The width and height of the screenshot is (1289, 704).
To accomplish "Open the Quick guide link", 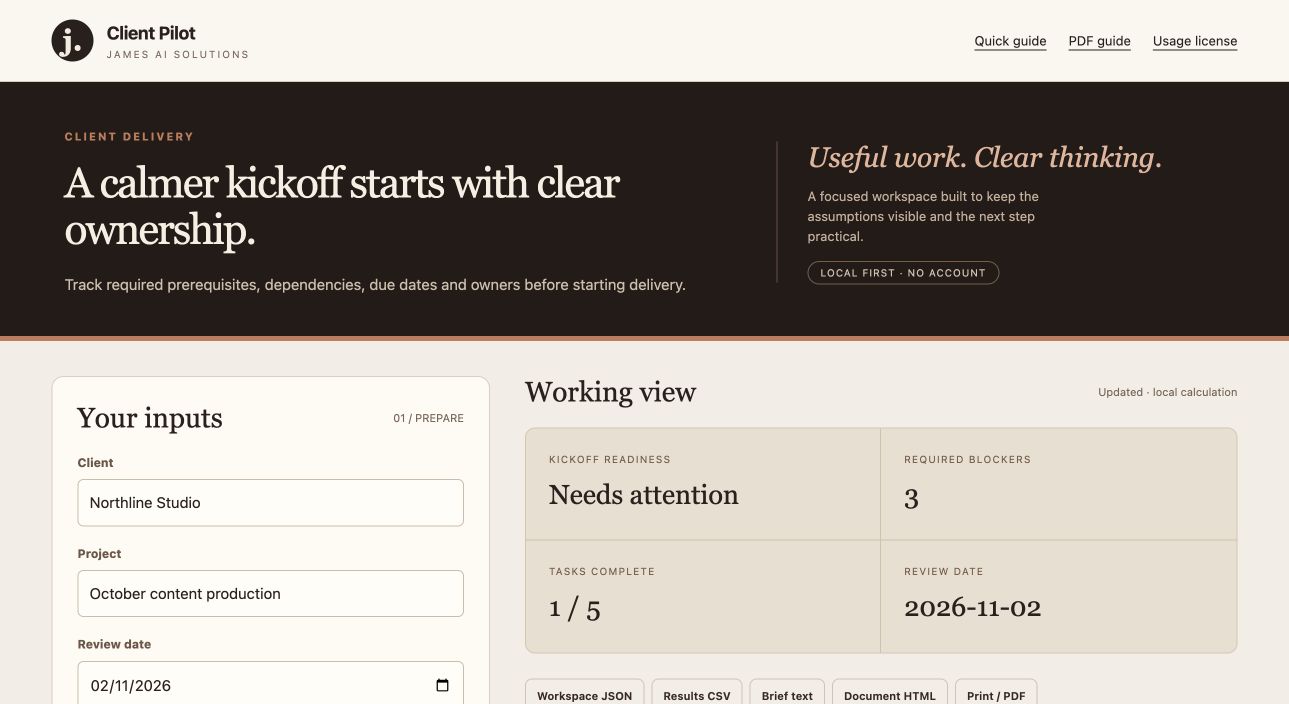I will [x=1010, y=41].
